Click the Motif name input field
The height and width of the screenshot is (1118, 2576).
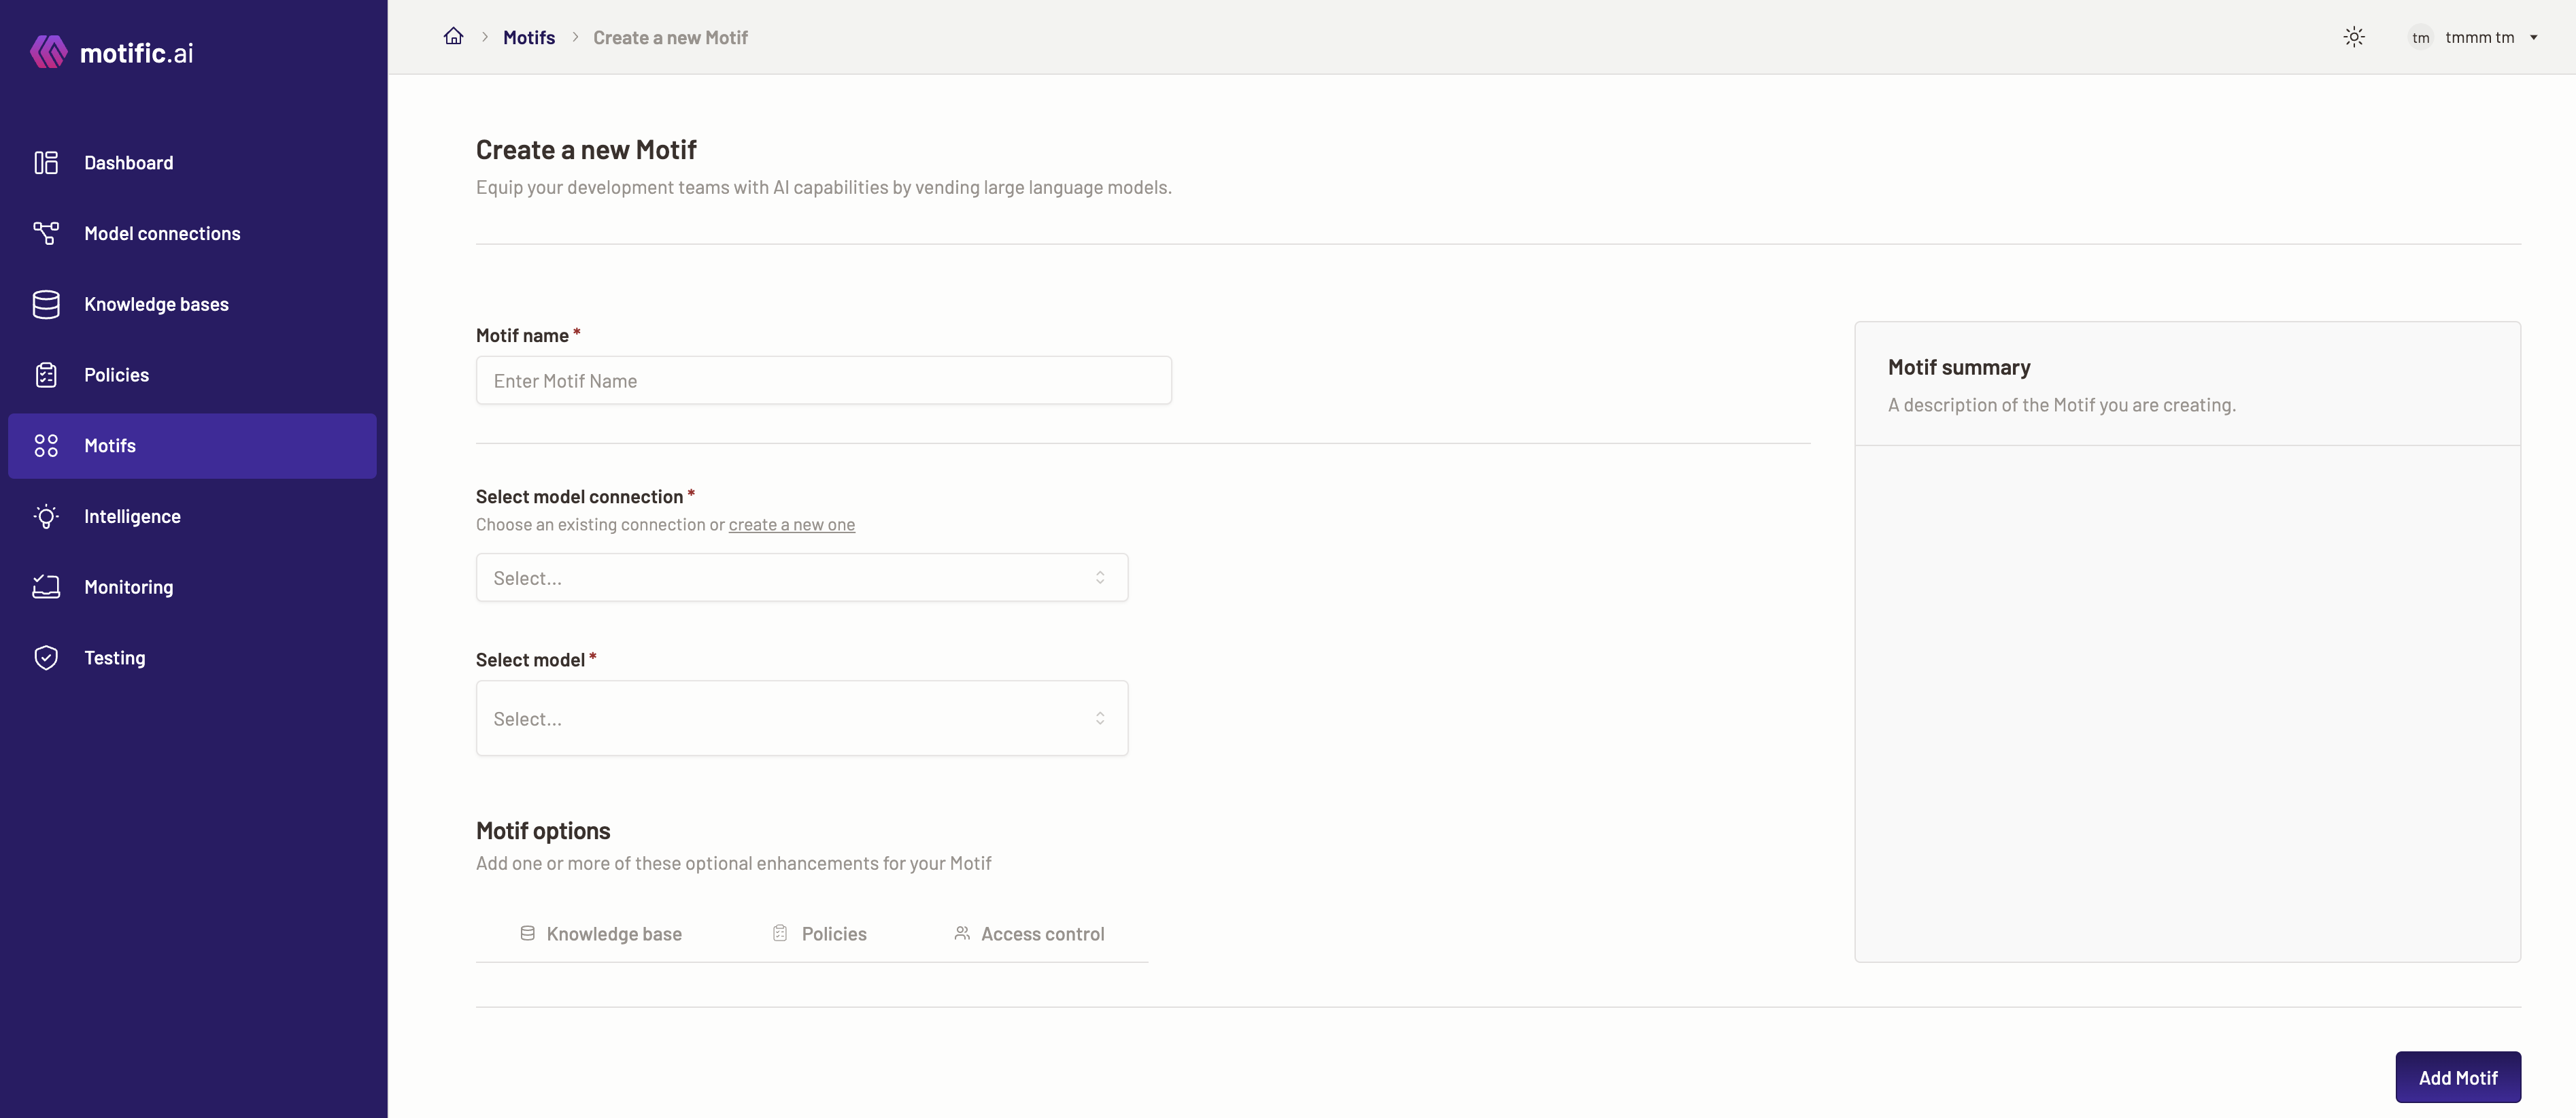pos(823,379)
